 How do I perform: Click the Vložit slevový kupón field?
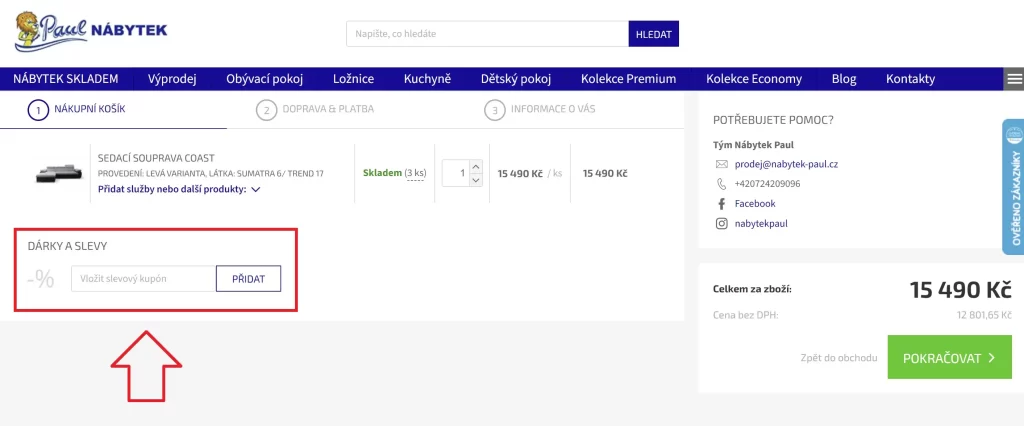point(144,279)
